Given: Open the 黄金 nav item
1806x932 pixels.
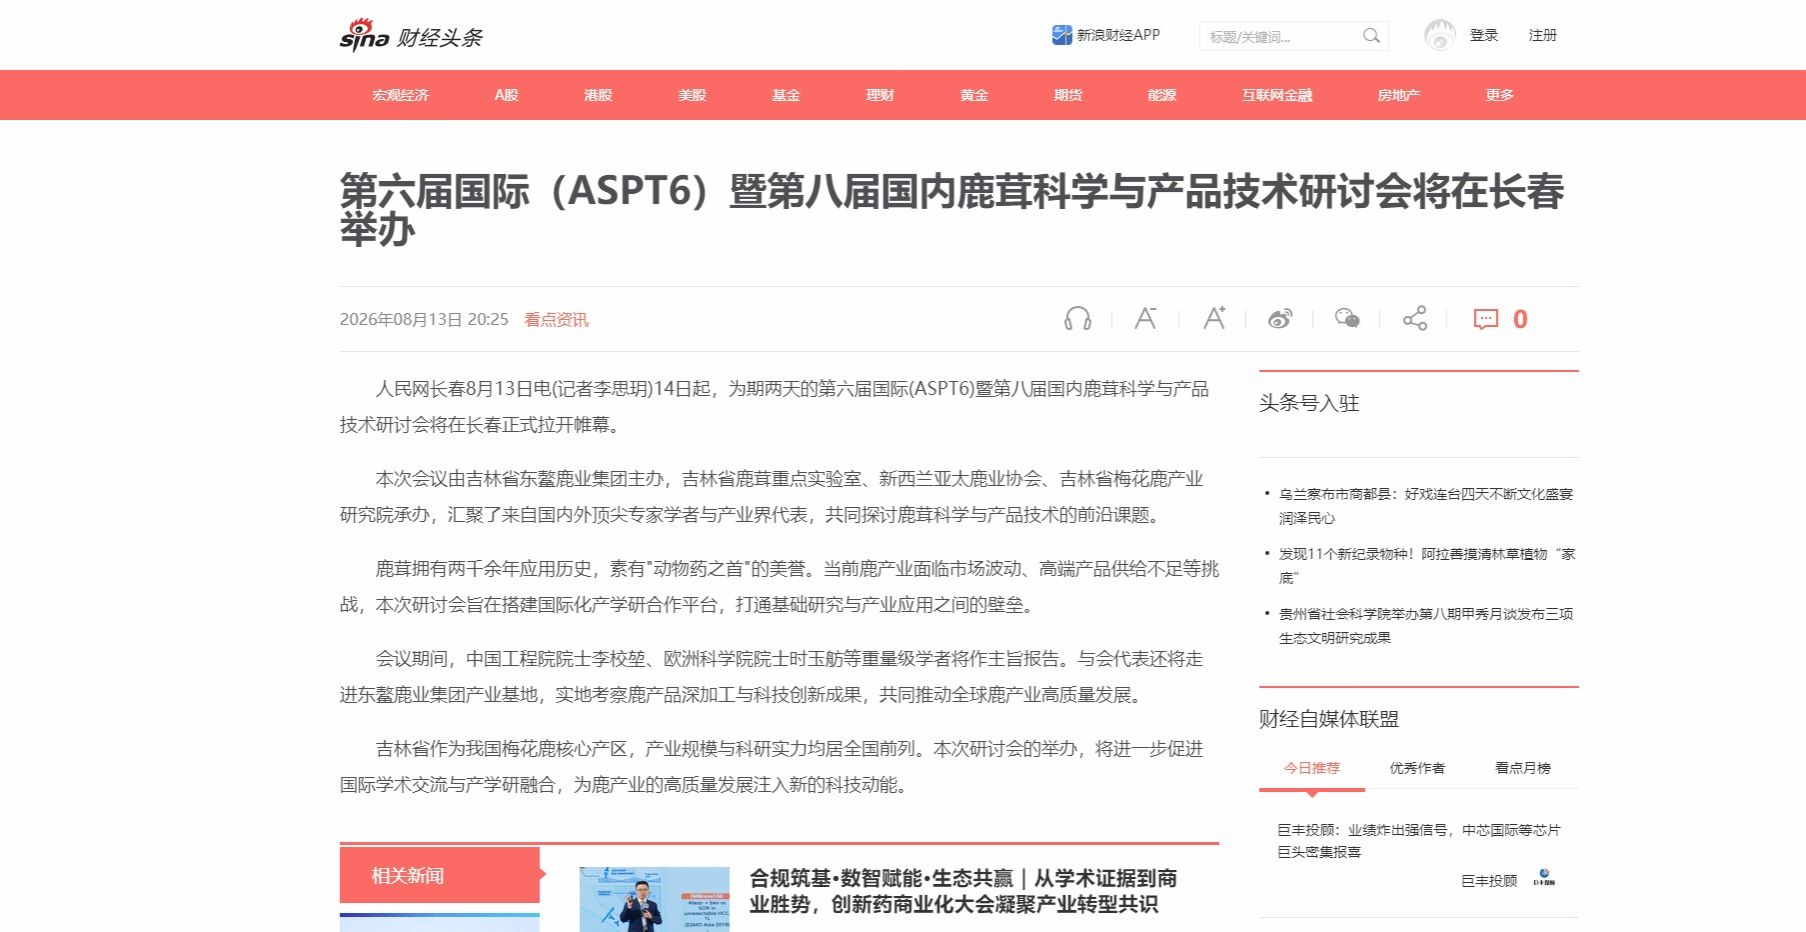Looking at the screenshot, I should (974, 95).
